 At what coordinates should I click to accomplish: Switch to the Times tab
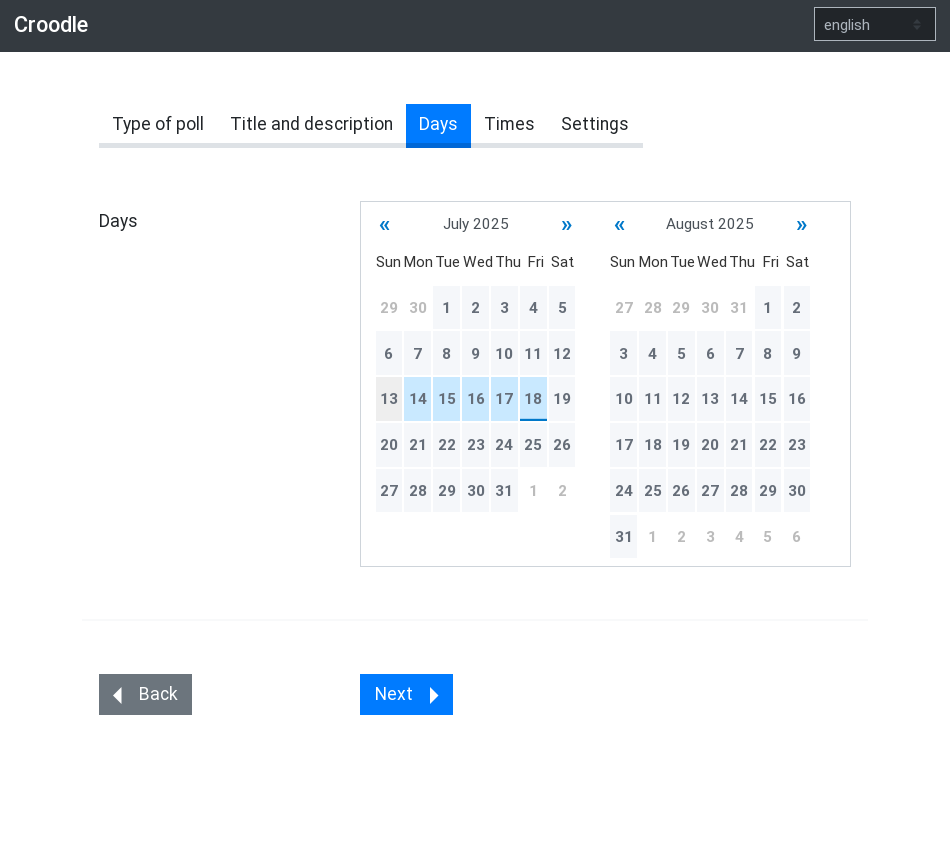tap(509, 124)
